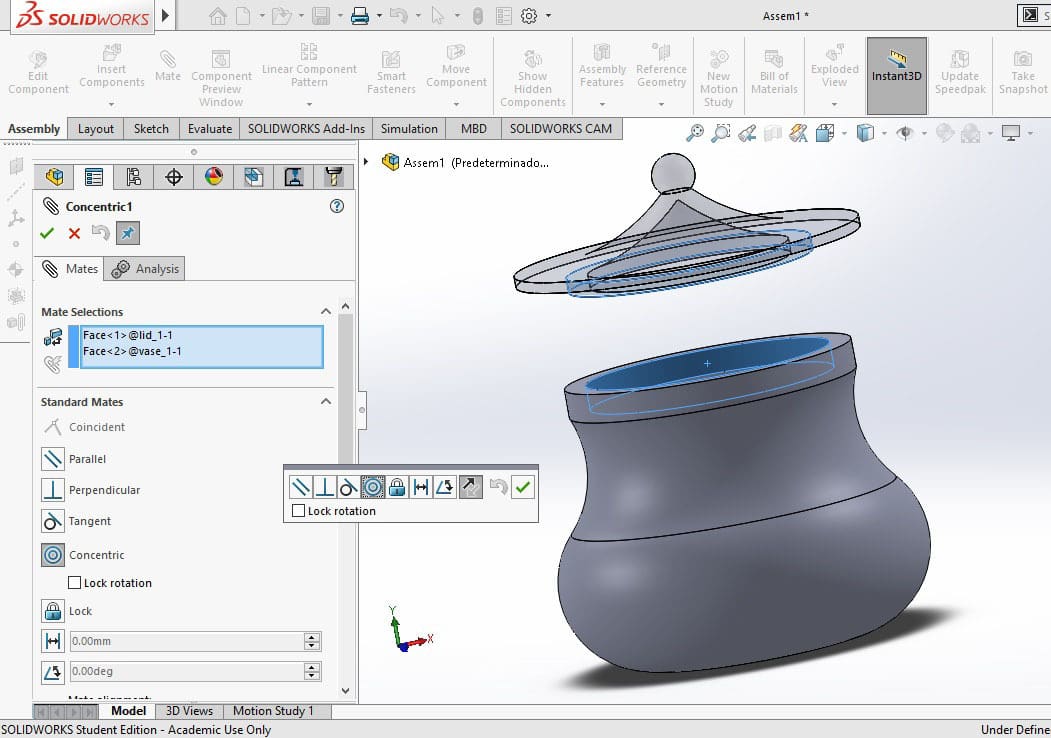Open the Motion Study 1 tab
The height and width of the screenshot is (738, 1051).
pos(273,711)
